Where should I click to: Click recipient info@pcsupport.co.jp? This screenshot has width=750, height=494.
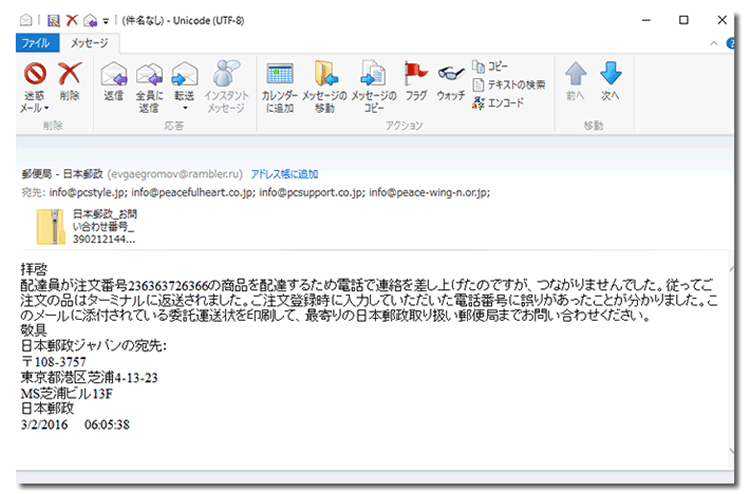pos(312,193)
